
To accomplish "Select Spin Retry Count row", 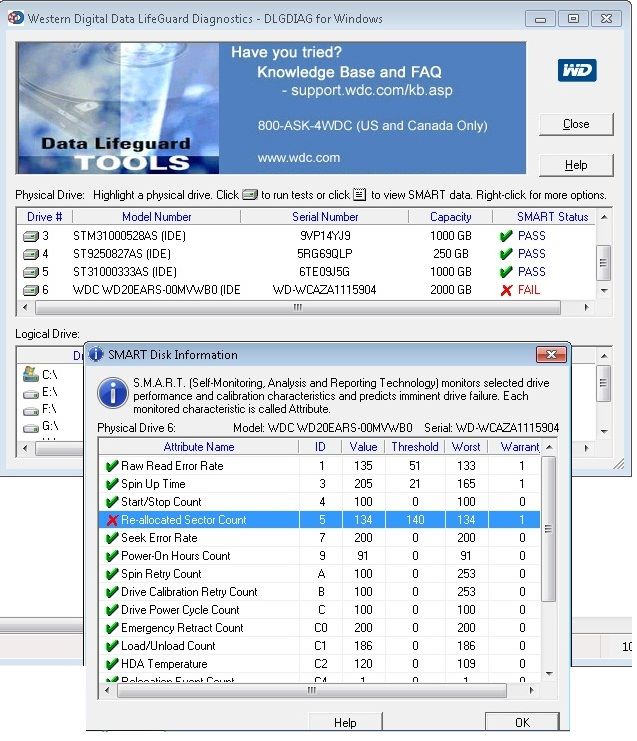I will 319,574.
